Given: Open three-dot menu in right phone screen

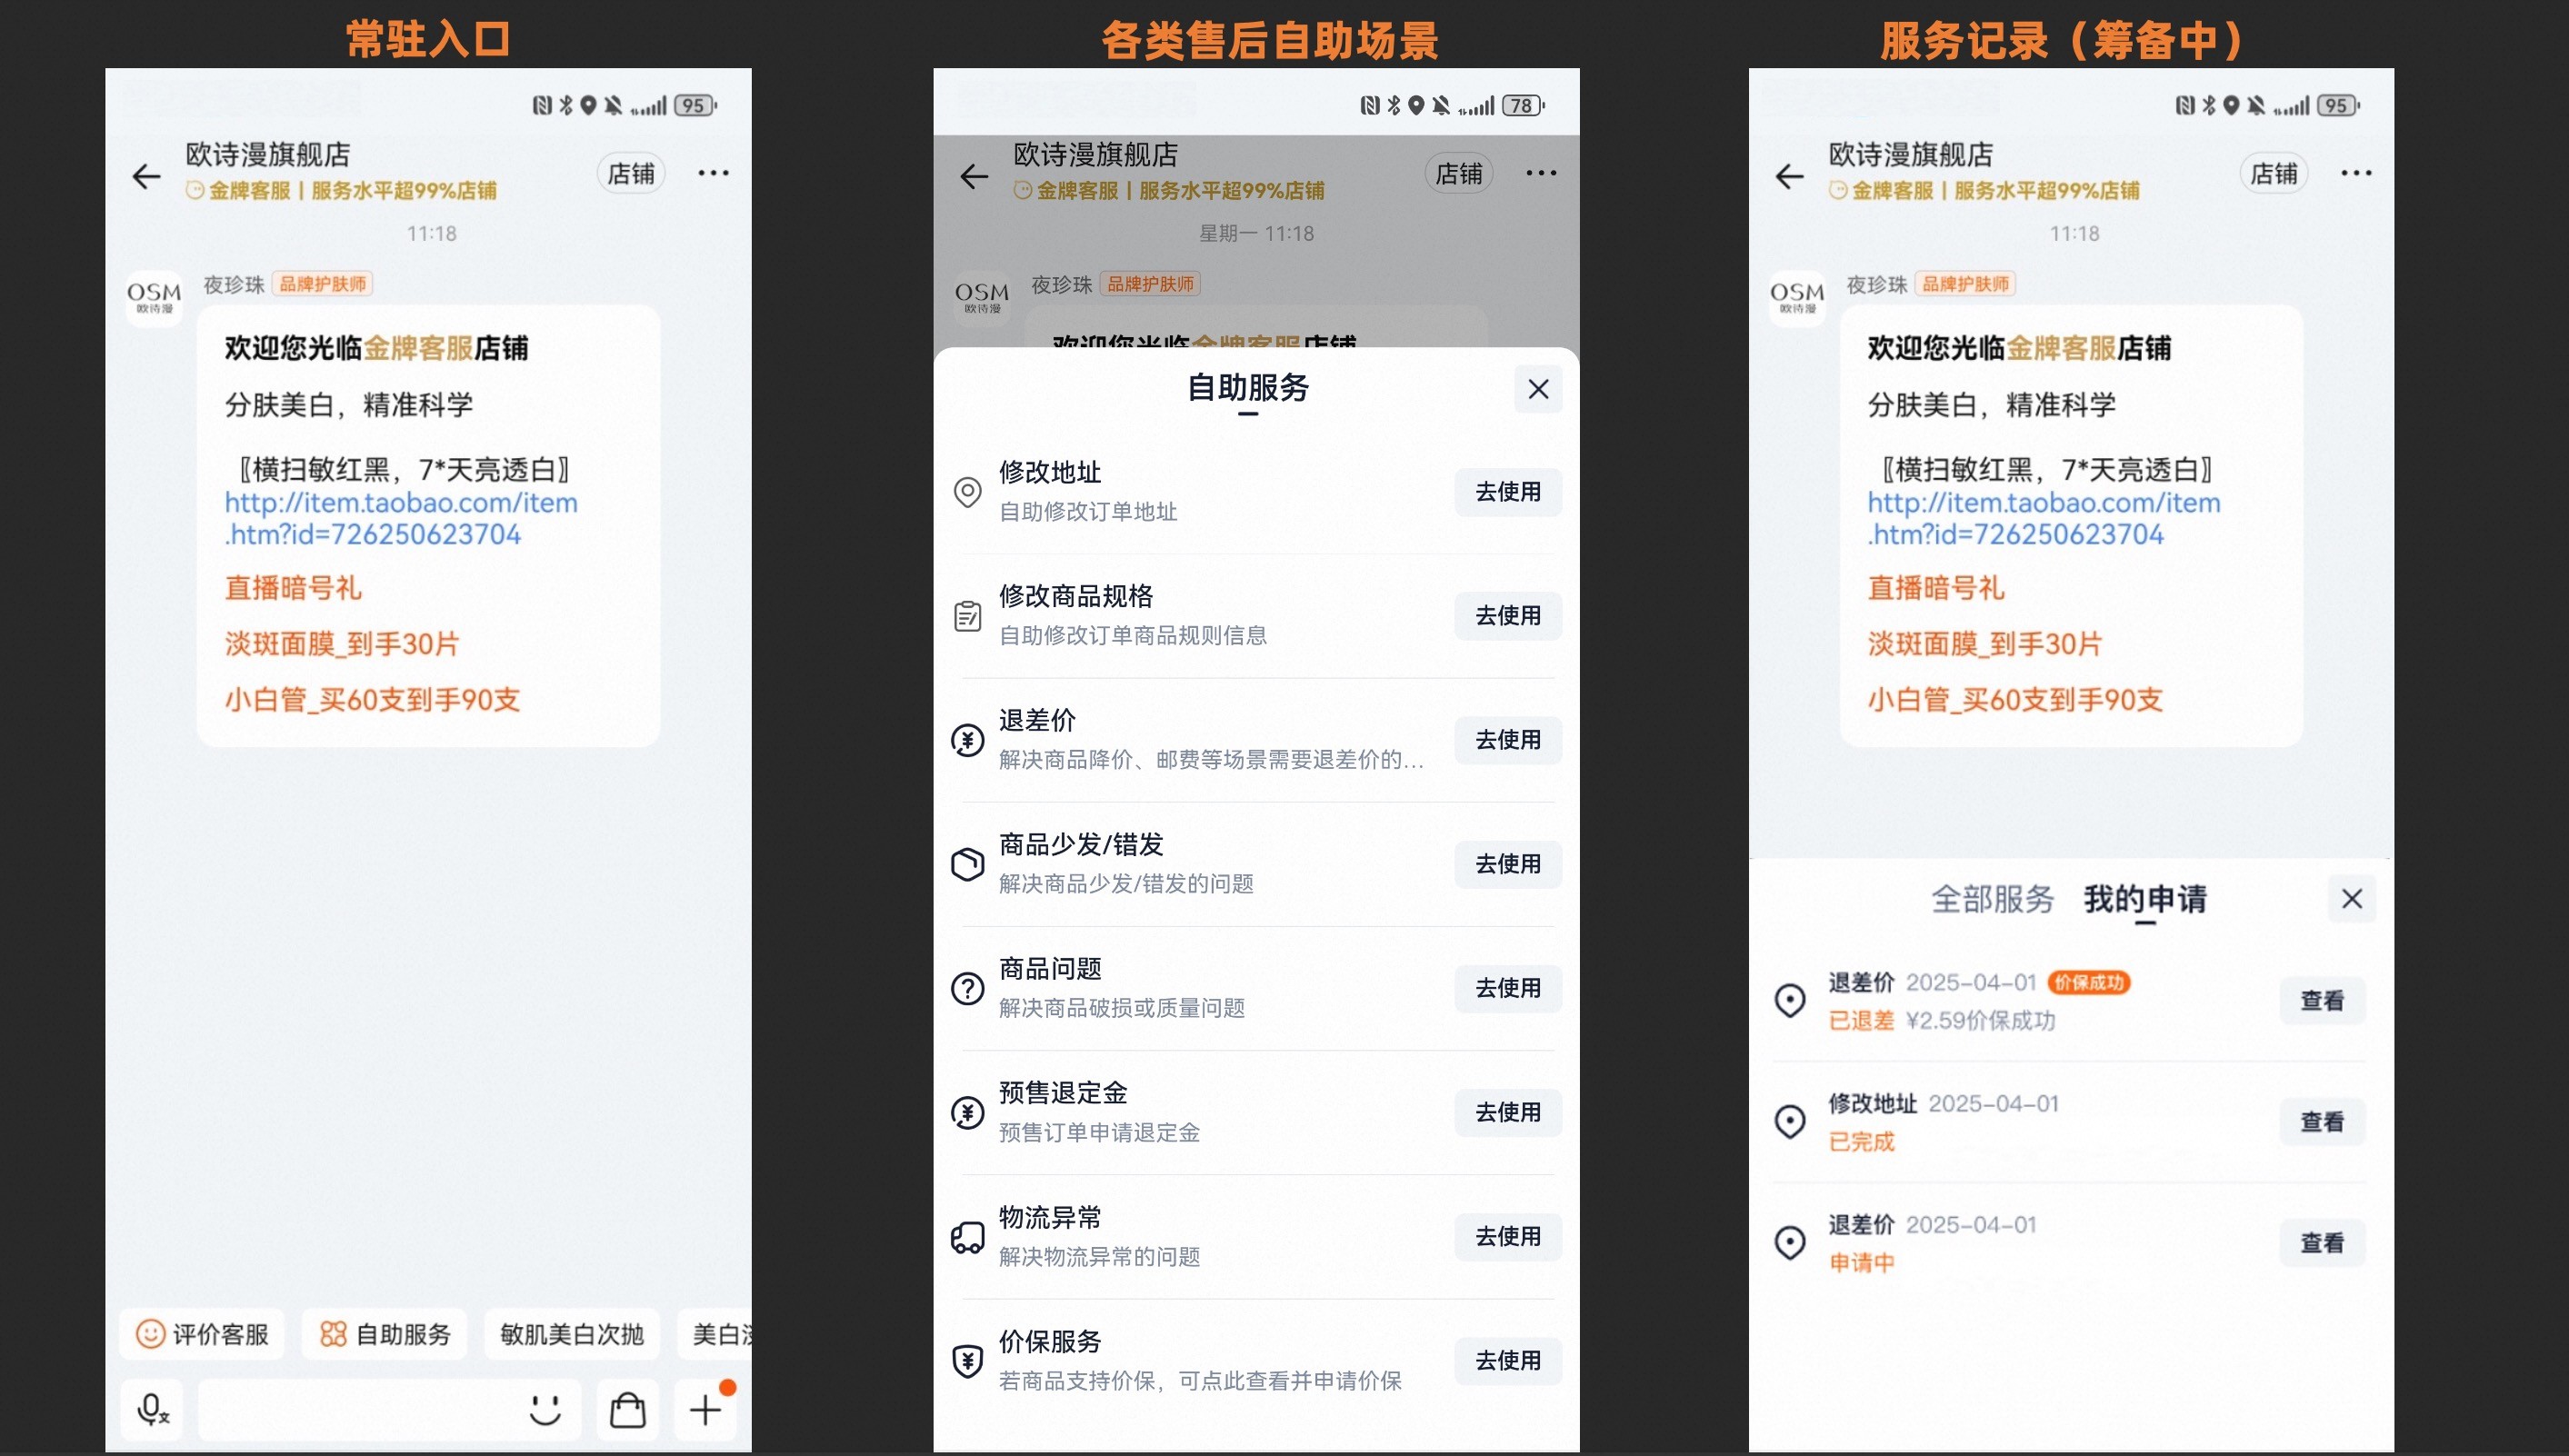Looking at the screenshot, I should pyautogui.click(x=2355, y=174).
